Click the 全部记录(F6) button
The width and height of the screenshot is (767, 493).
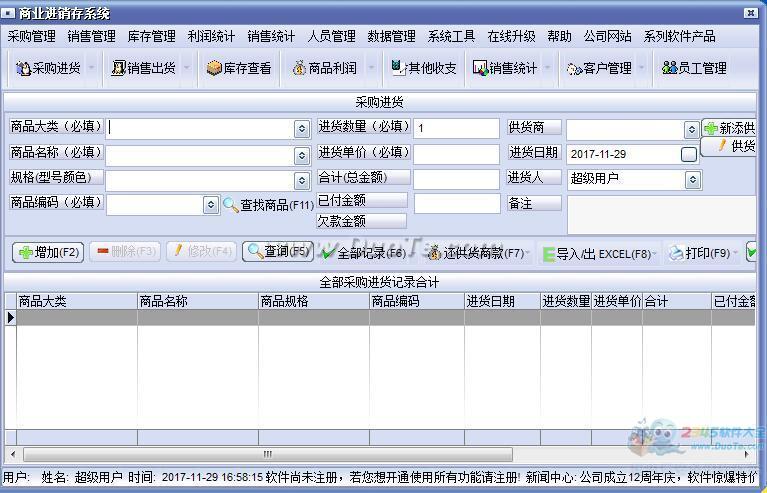tap(364, 253)
